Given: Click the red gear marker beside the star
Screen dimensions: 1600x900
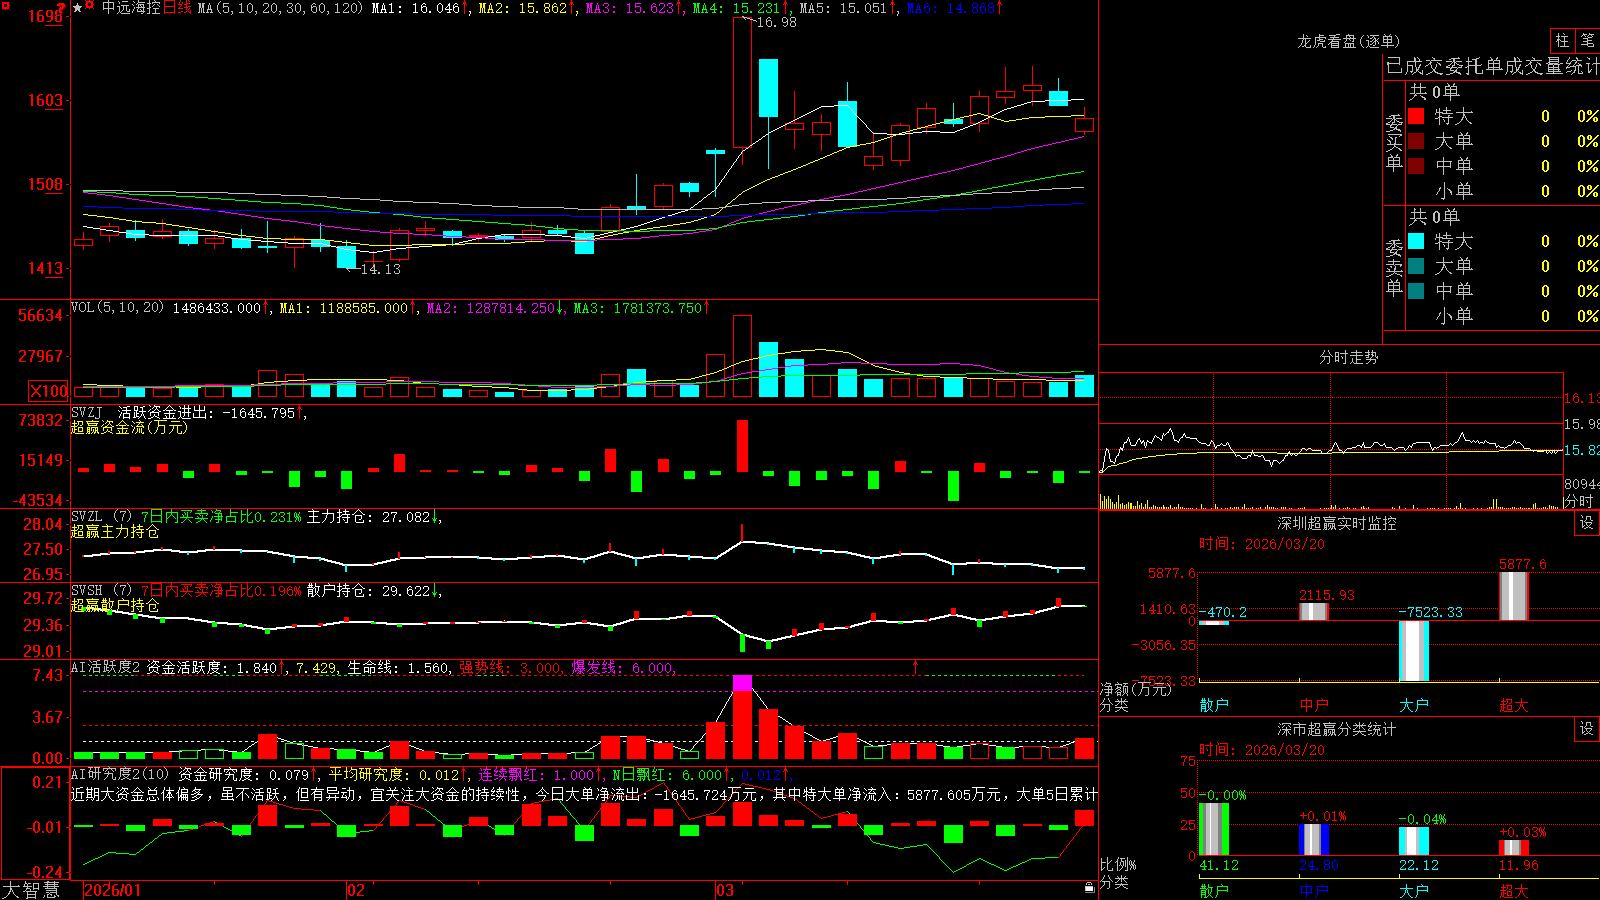Looking at the screenshot, I should (x=90, y=7).
